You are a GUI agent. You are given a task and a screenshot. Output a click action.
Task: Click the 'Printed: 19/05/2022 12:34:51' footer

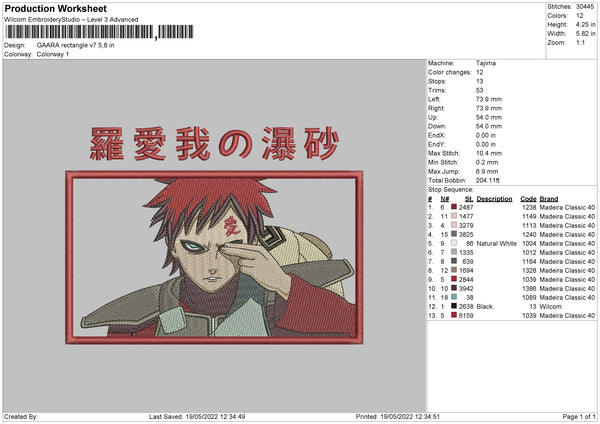(398, 416)
